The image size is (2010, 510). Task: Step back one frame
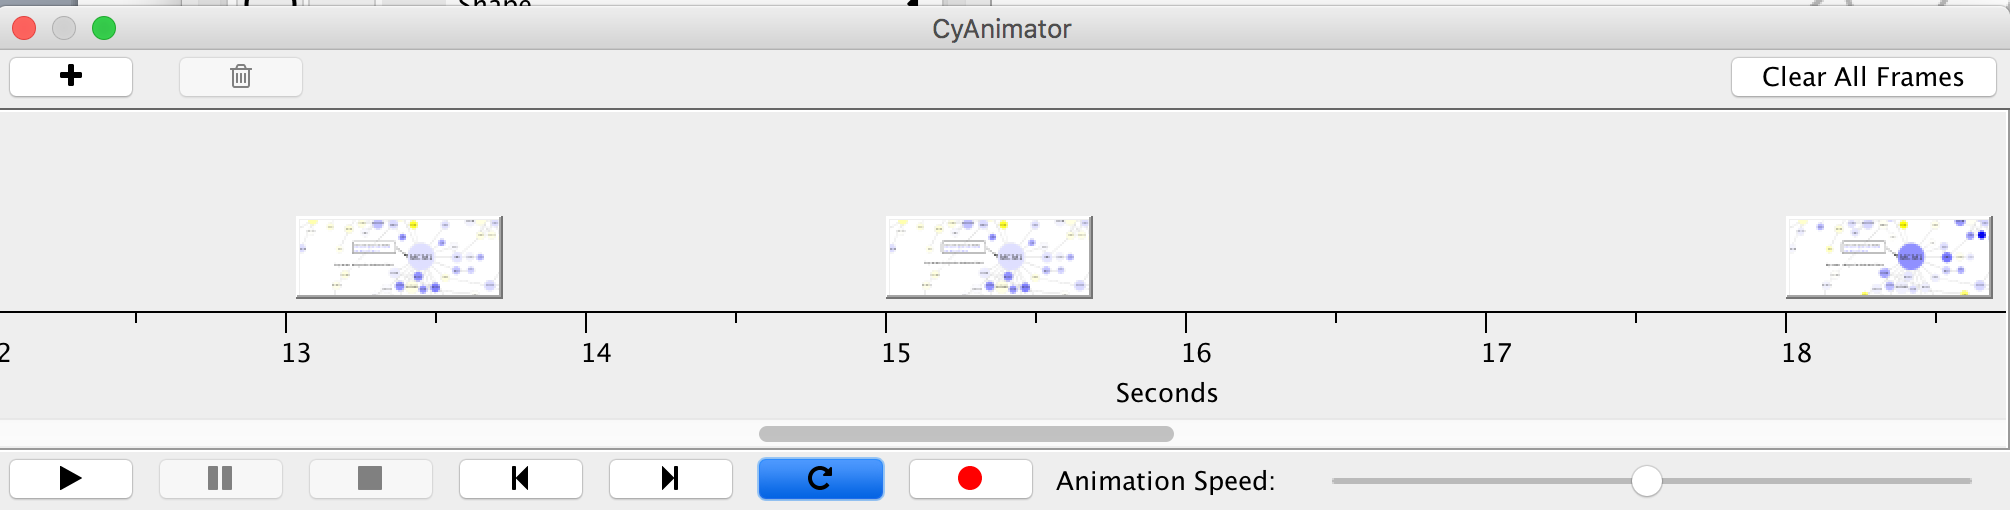(x=520, y=479)
